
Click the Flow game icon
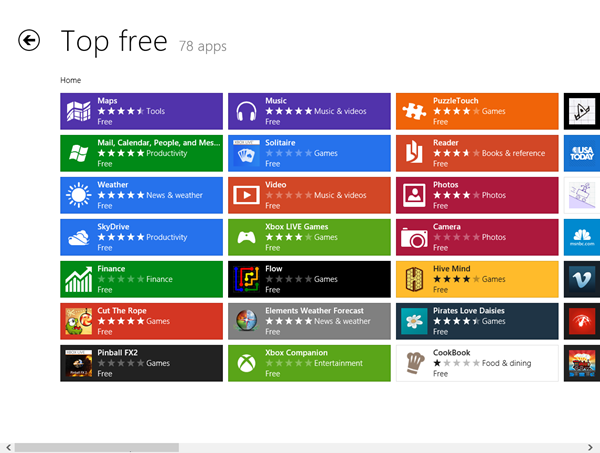click(246, 279)
